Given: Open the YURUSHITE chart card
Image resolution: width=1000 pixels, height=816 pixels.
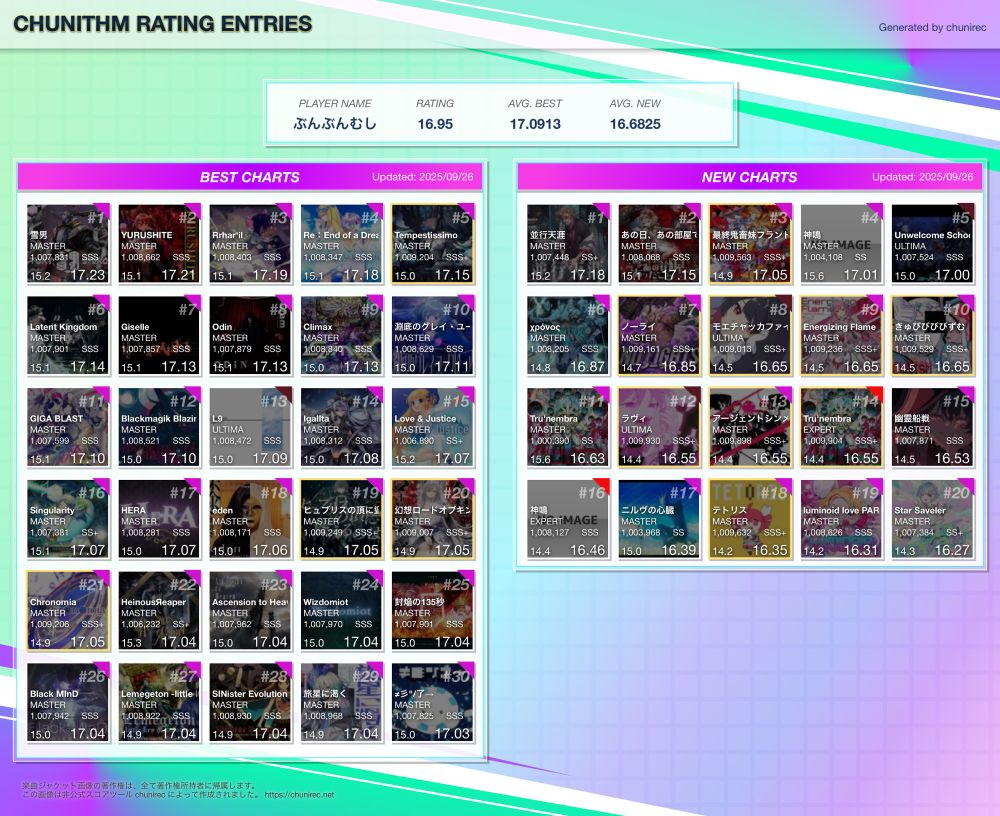Looking at the screenshot, I should pos(159,244).
